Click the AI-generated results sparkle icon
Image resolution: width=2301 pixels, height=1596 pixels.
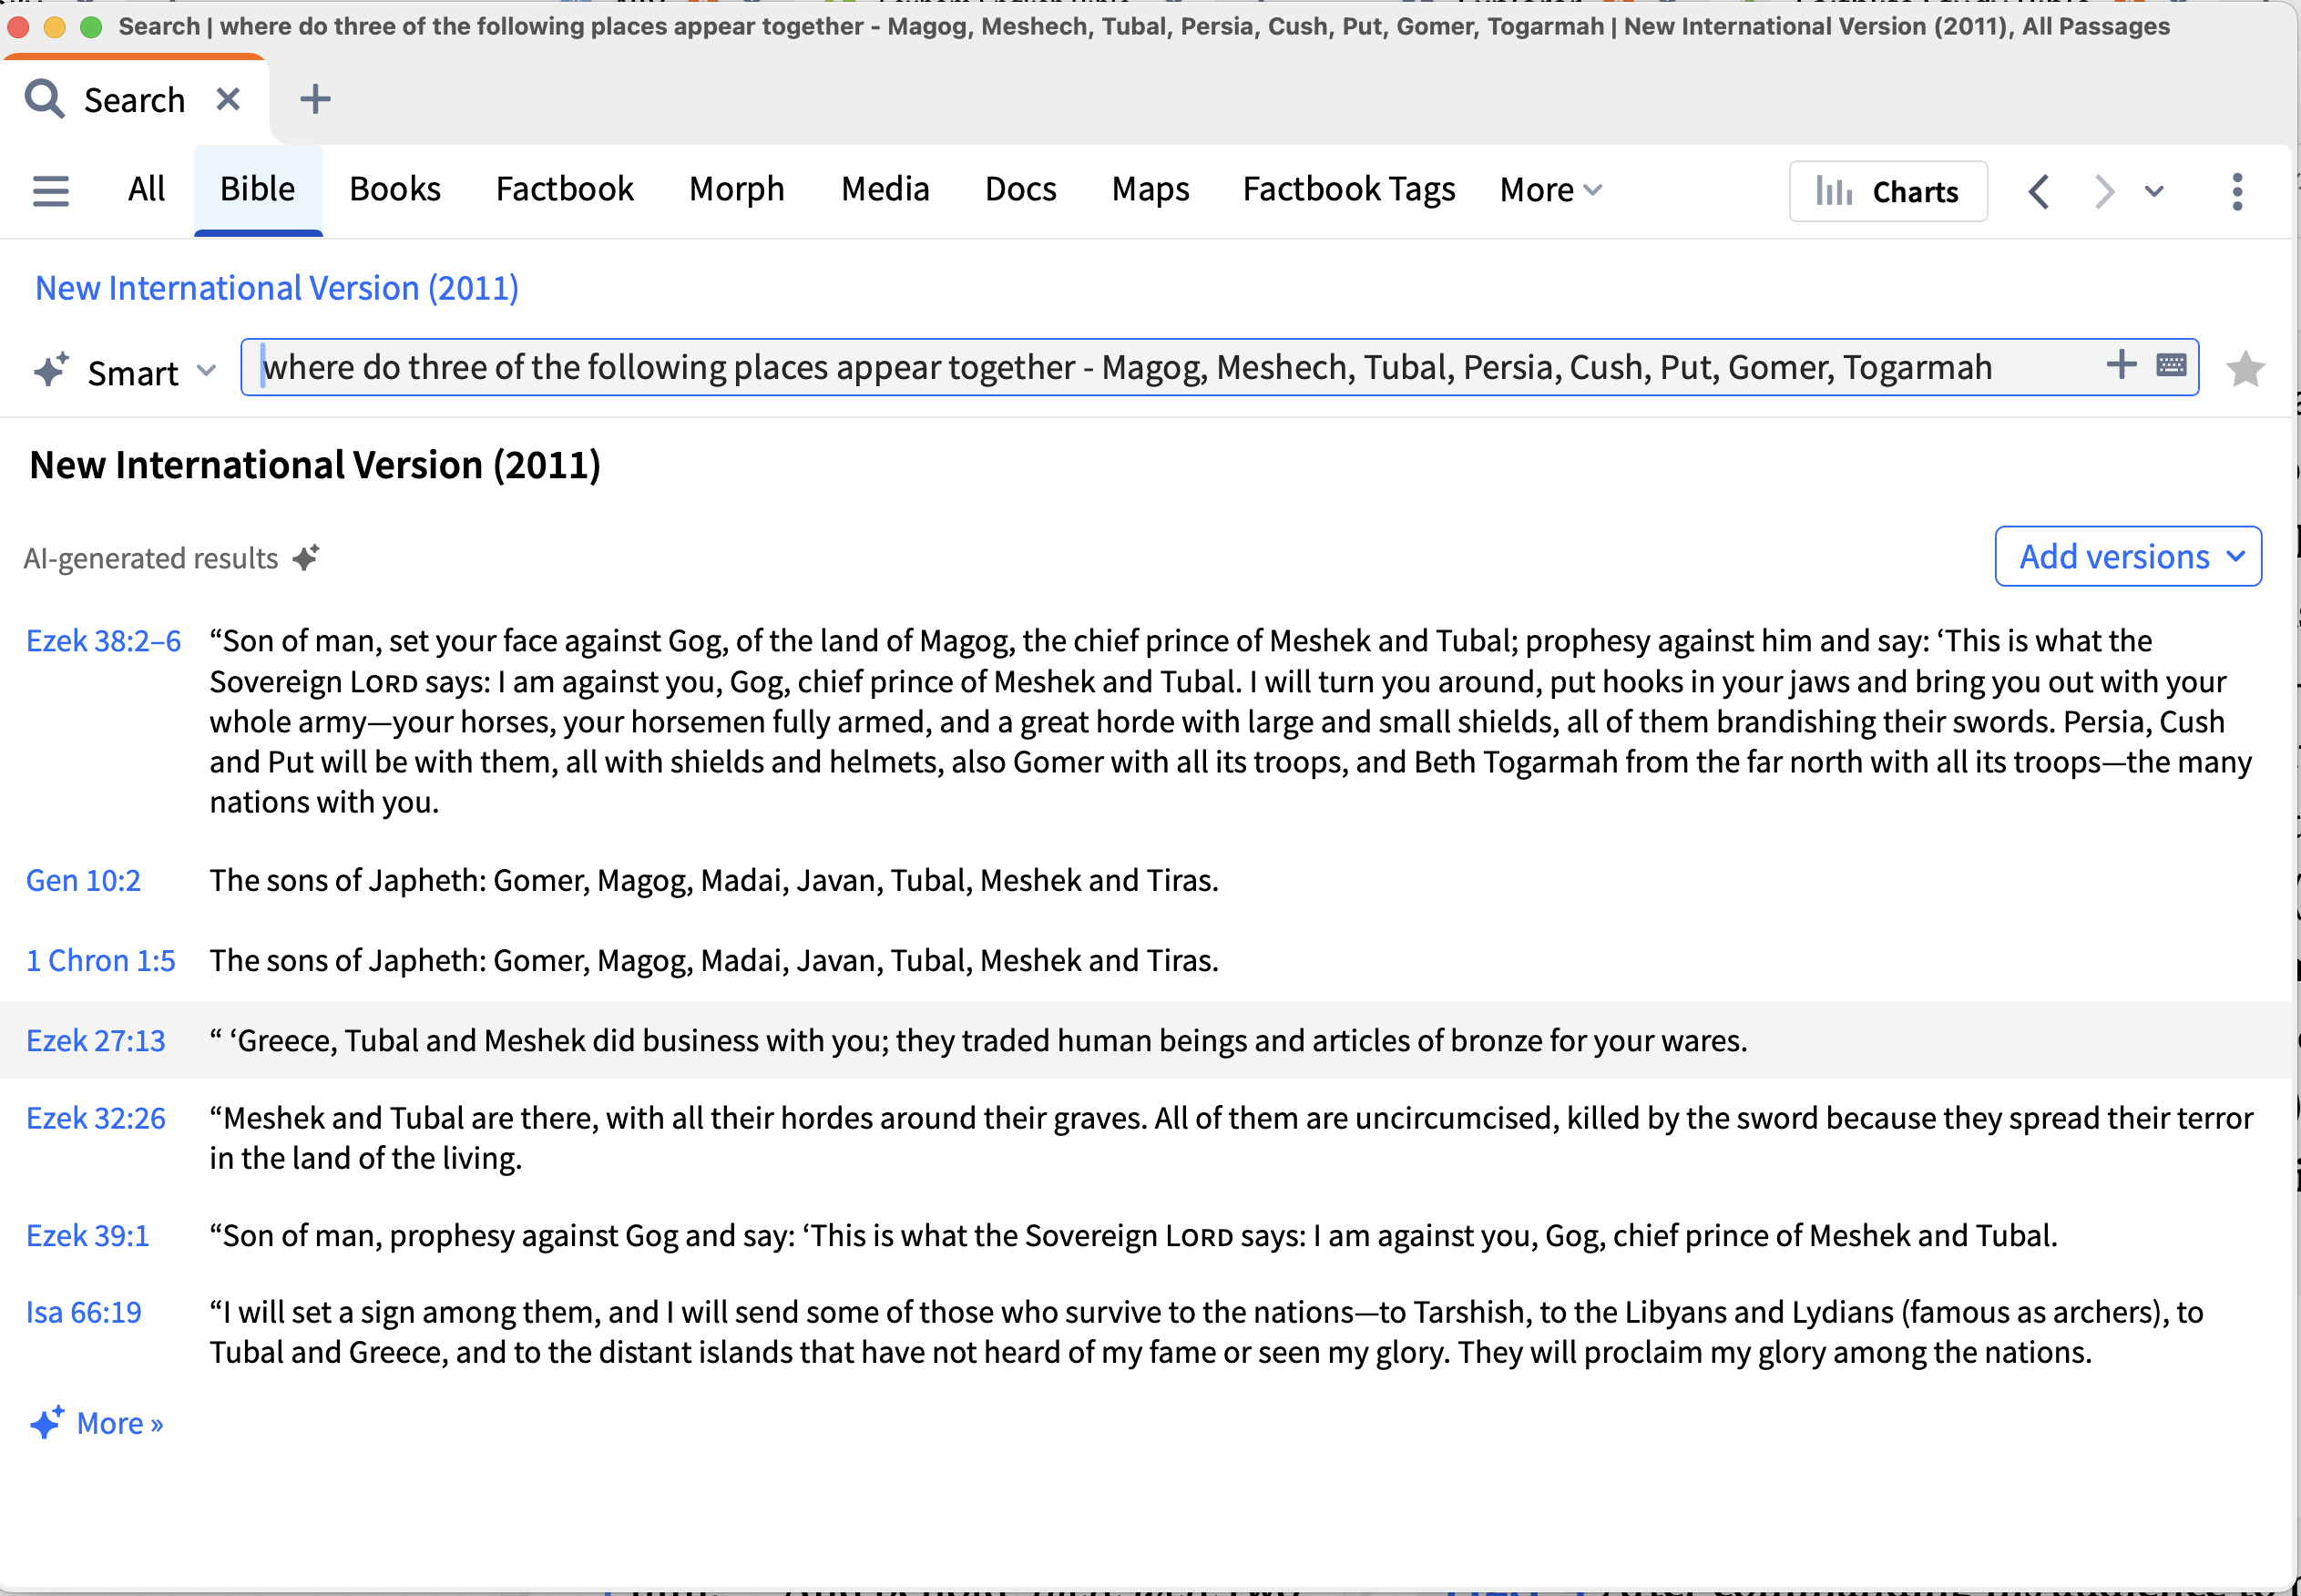click(306, 557)
